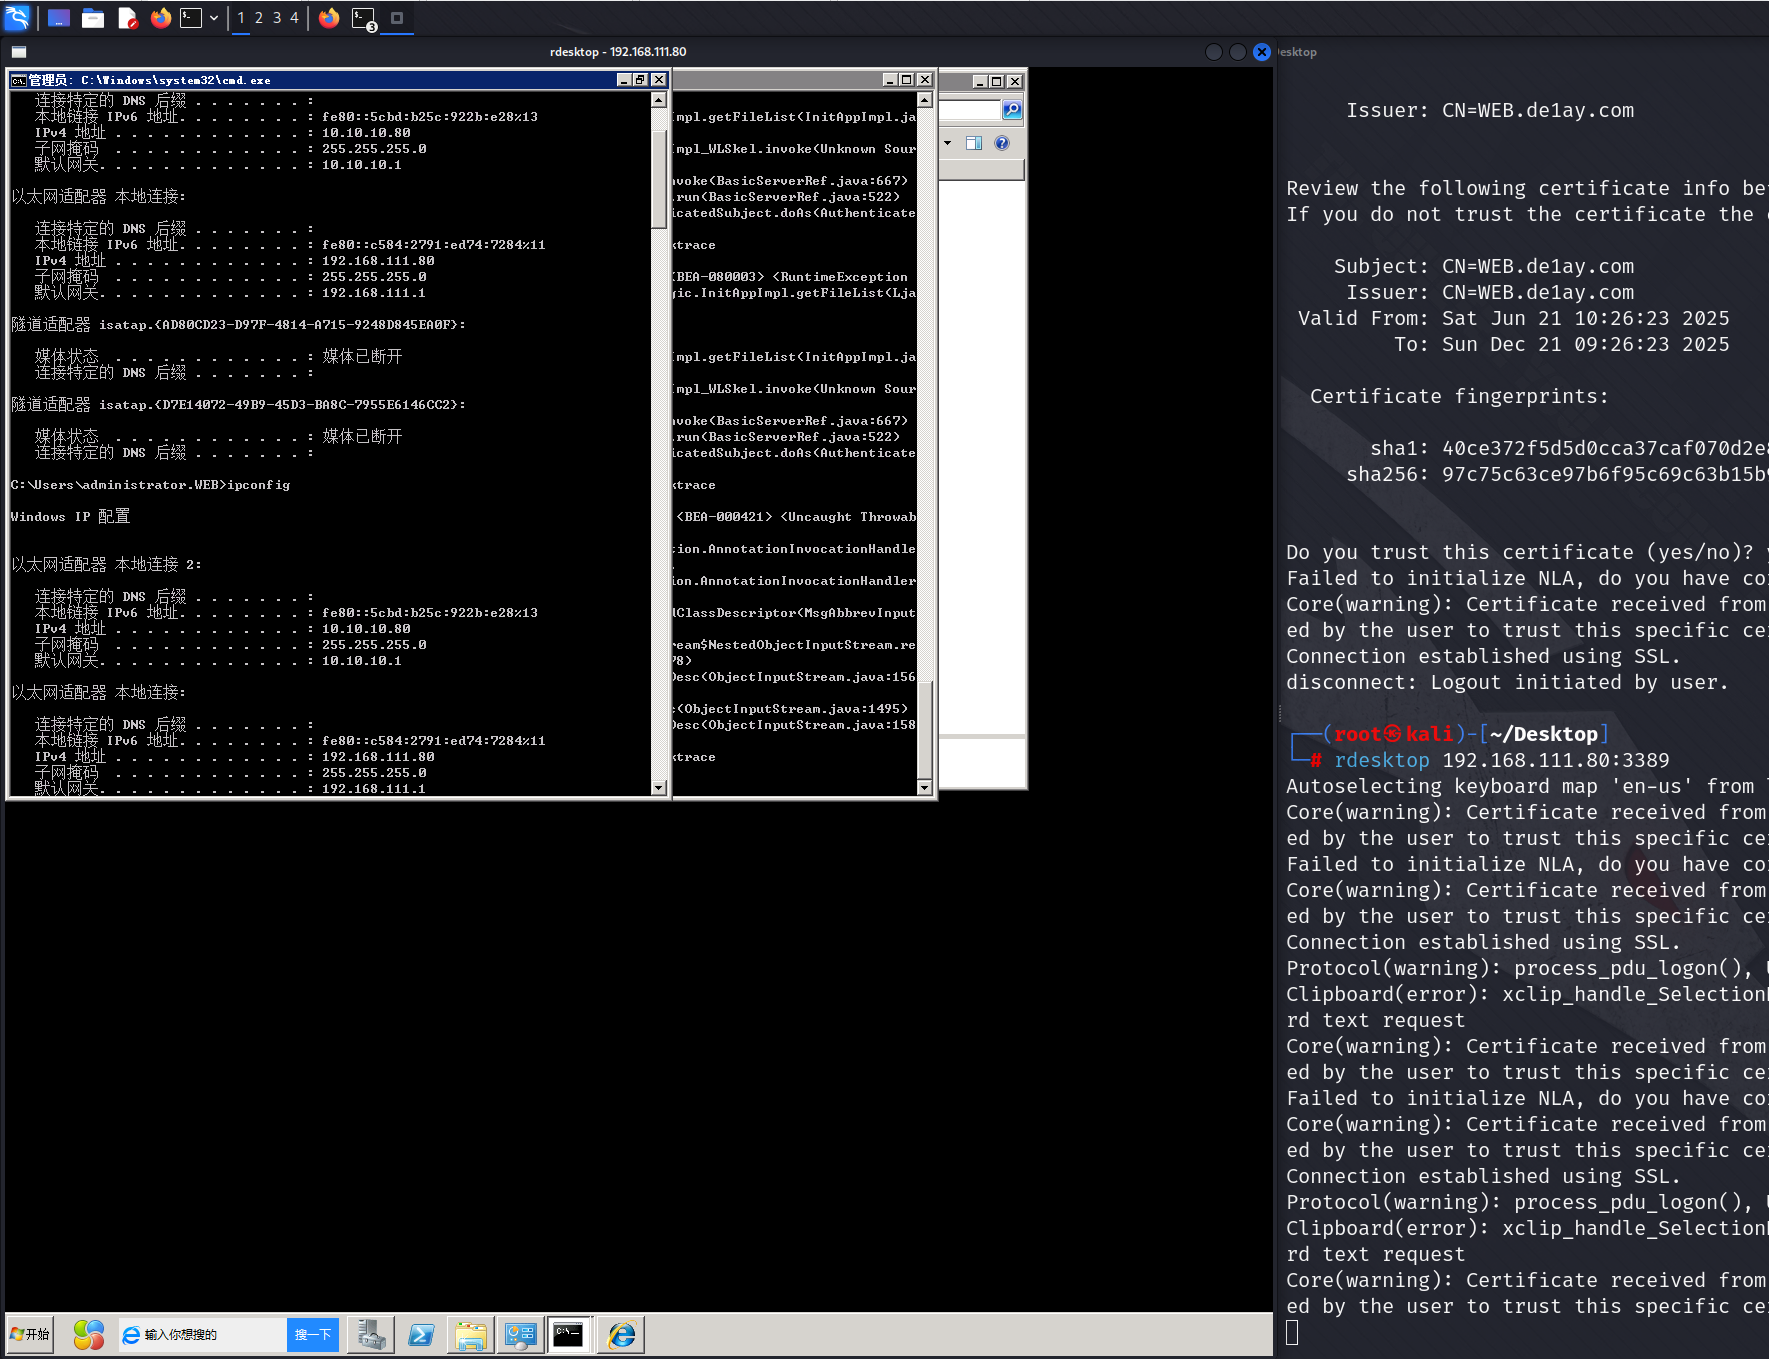Viewport: 1769px width, 1359px height.
Task: Open Internet Explorer from Windows taskbar
Action: (621, 1334)
